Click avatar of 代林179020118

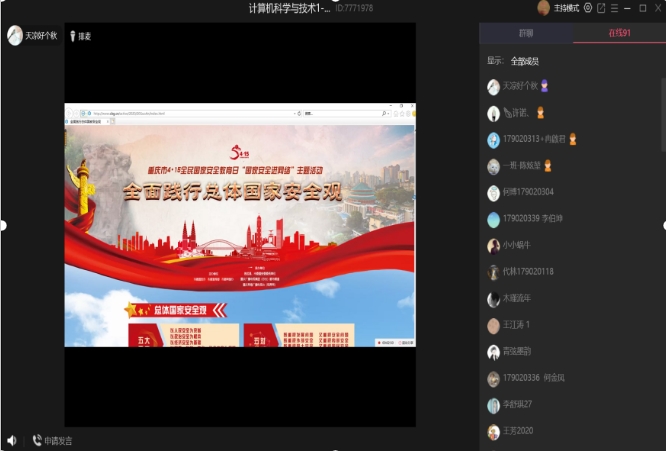[x=493, y=272]
